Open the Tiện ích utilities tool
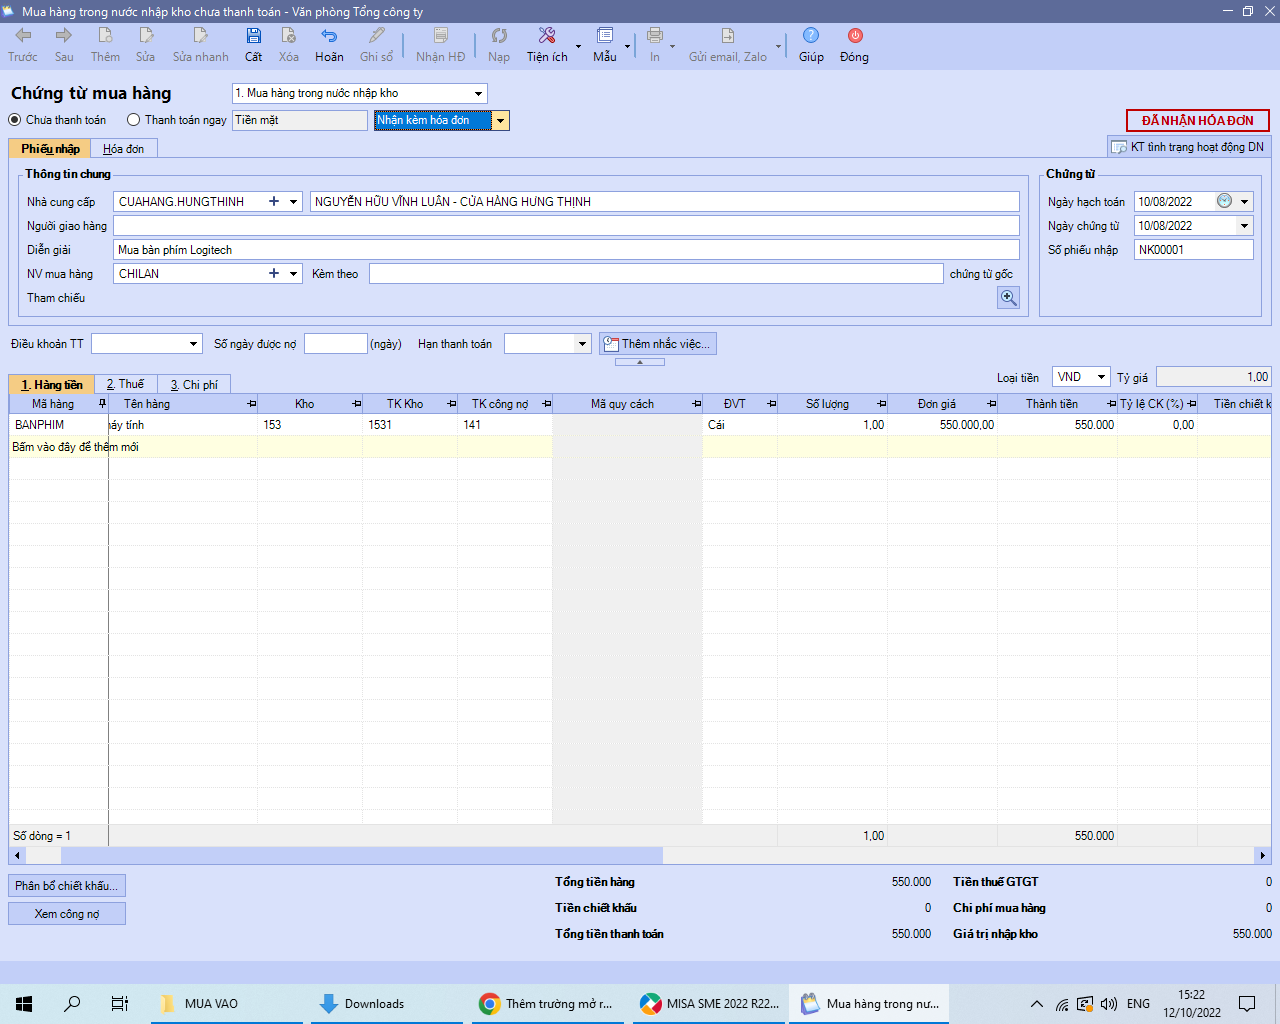This screenshot has width=1280, height=1024. [x=547, y=45]
